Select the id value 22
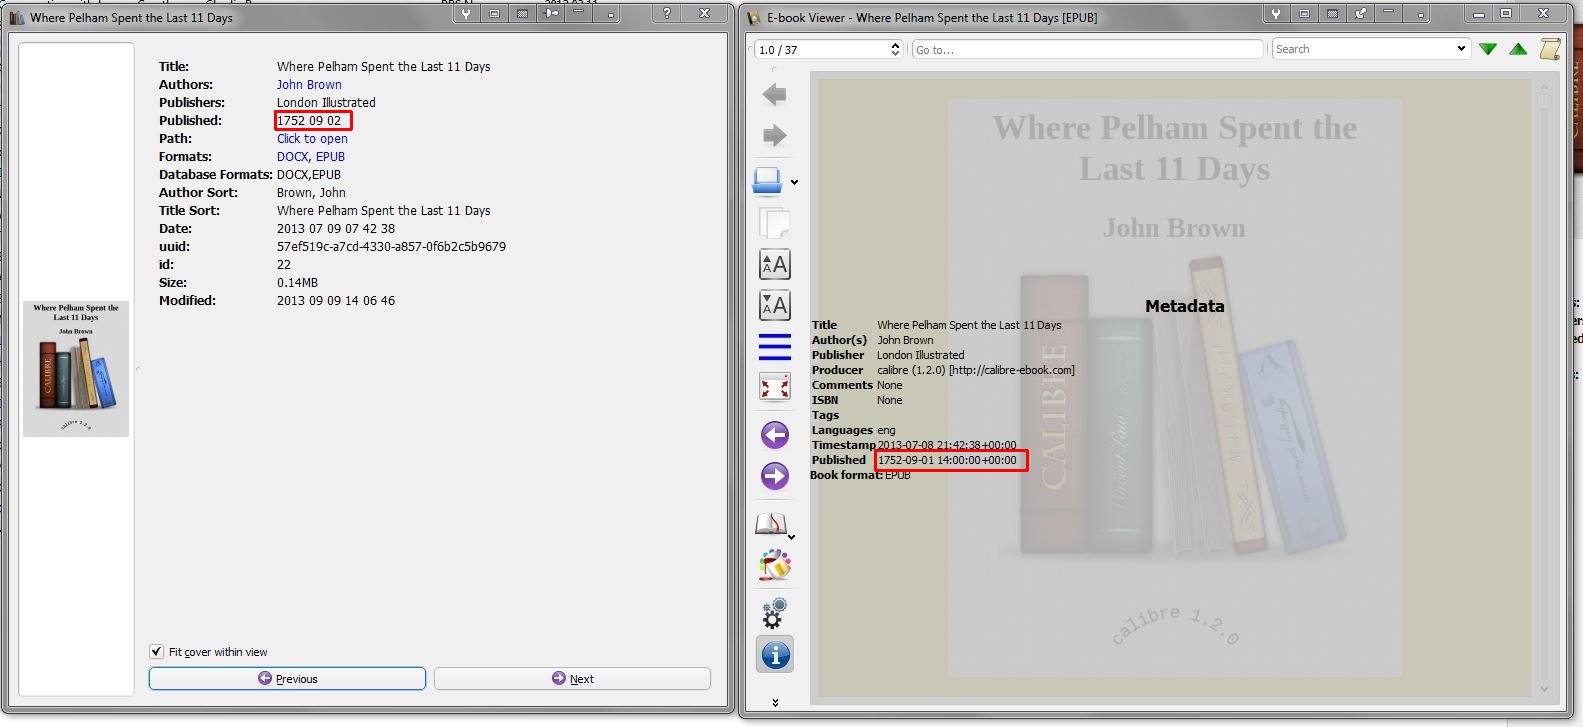This screenshot has width=1583, height=727. [x=284, y=265]
